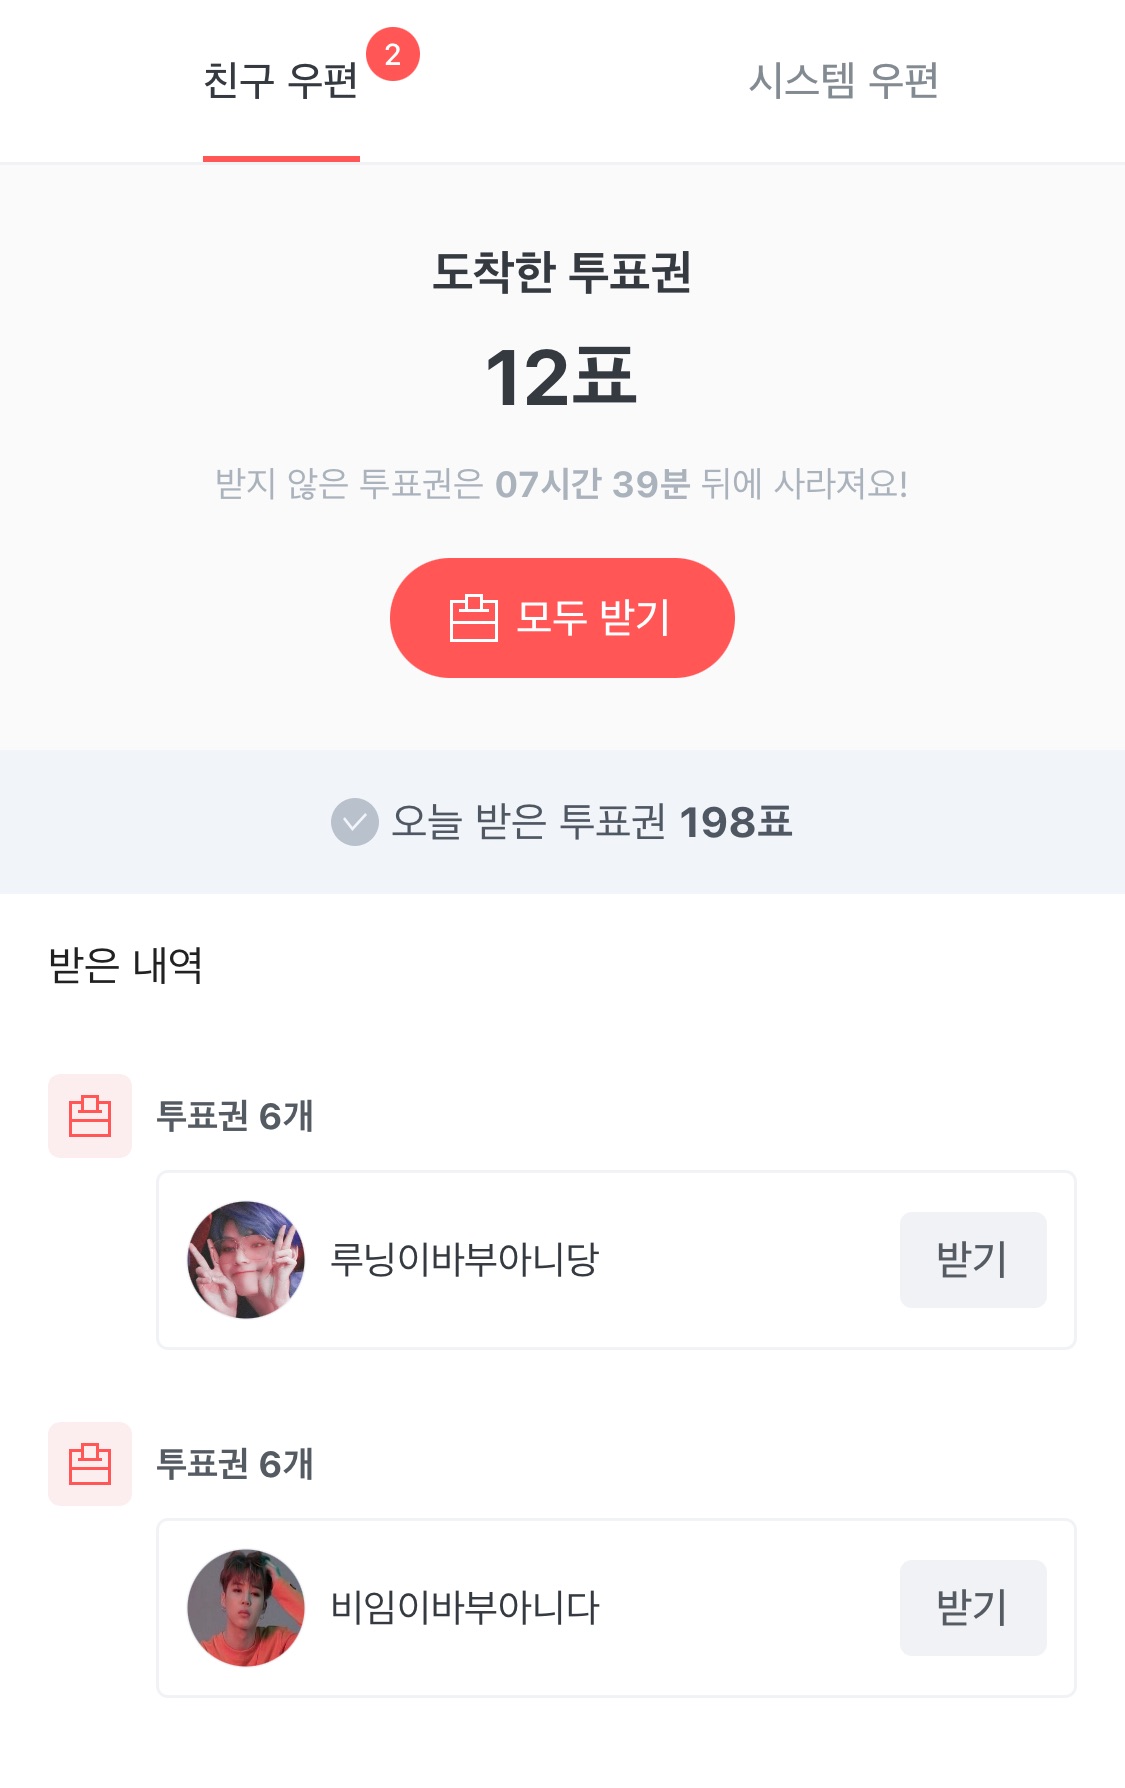The image size is (1125, 1788).
Task: Tap the red notification badge showing 2
Action: [x=393, y=55]
